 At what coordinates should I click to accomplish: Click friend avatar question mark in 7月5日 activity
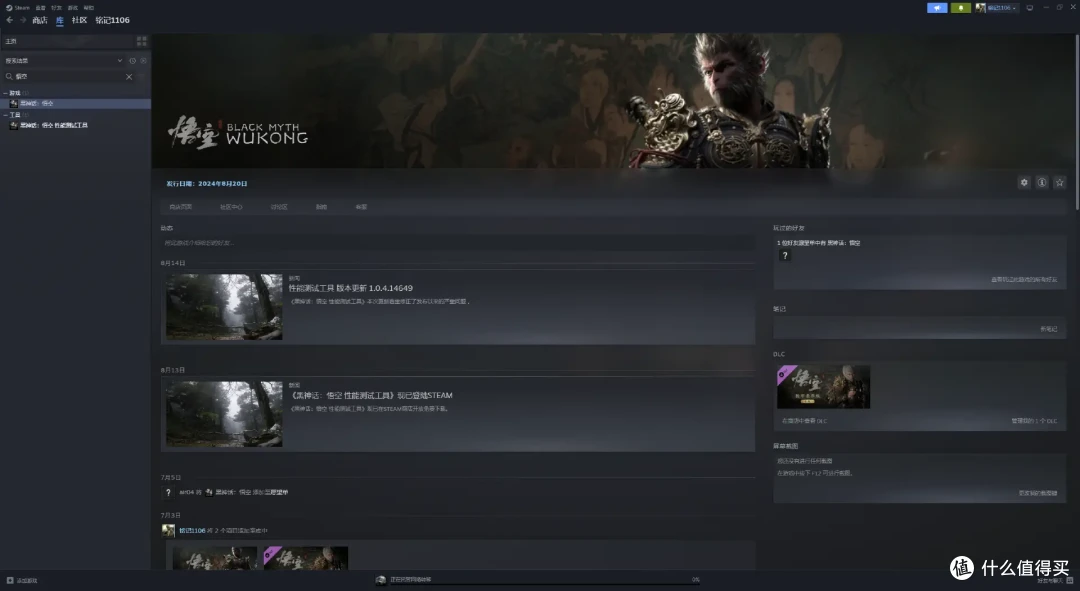click(168, 492)
